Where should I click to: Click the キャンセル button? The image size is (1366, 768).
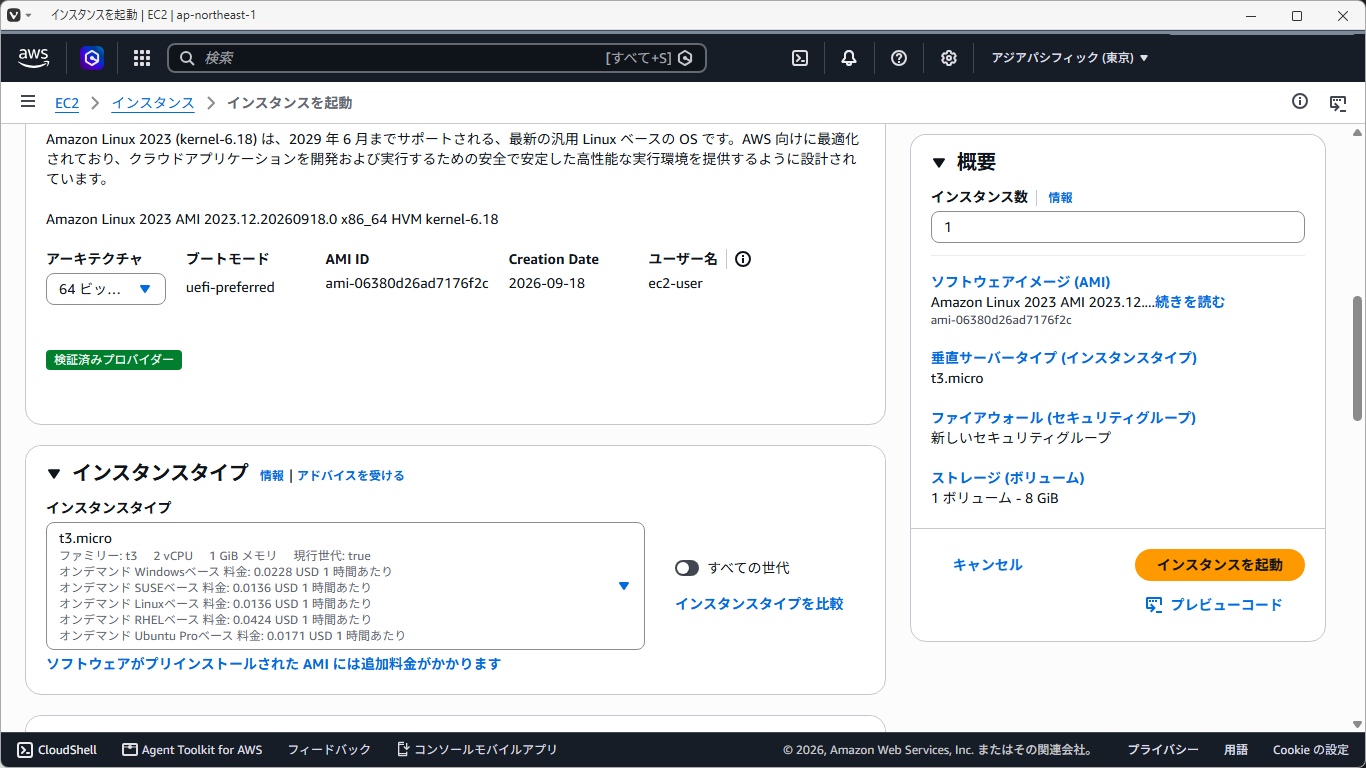[988, 565]
